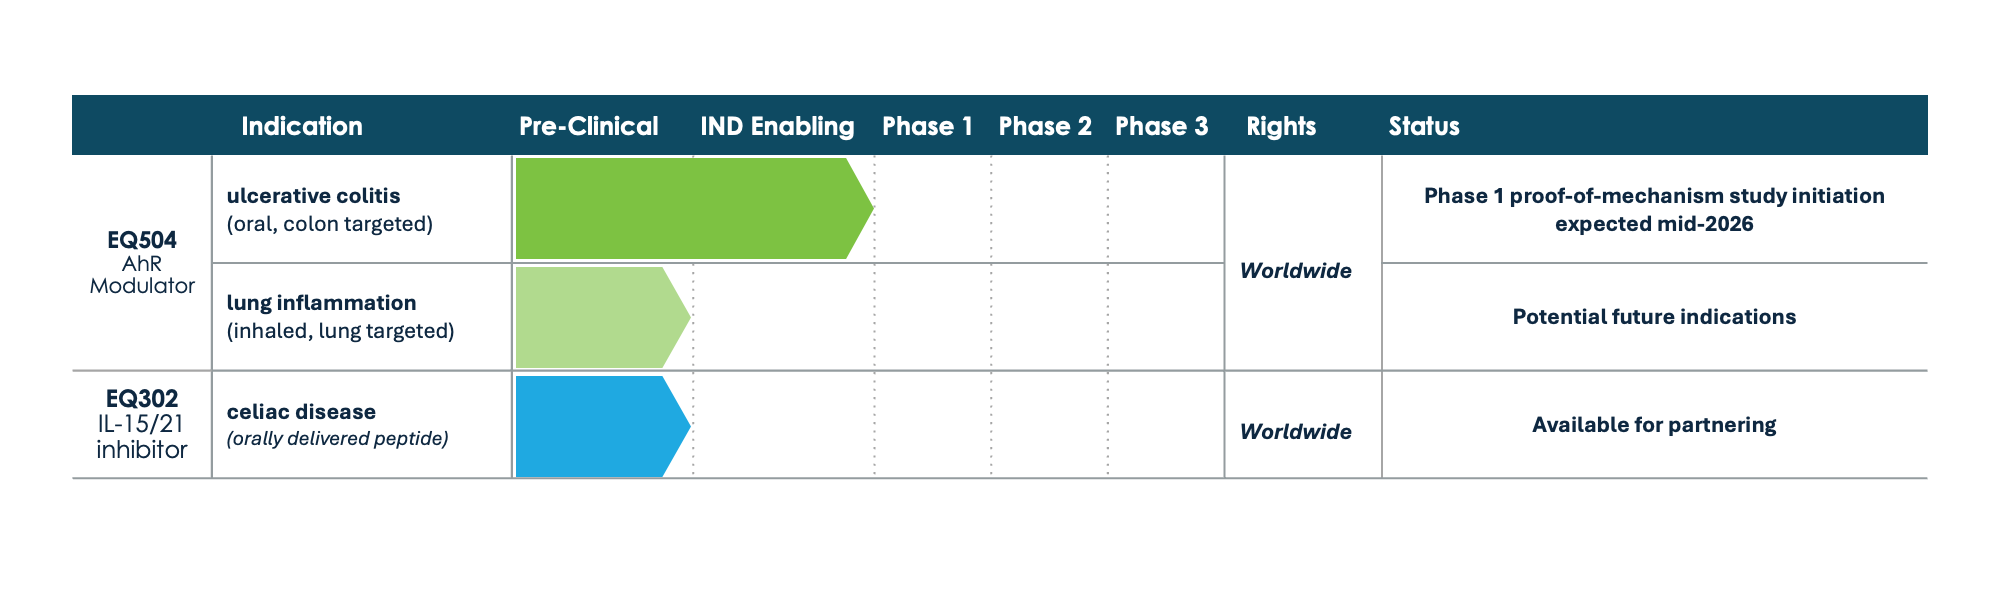Click the EQ504 AhR Modulator label

142,262
